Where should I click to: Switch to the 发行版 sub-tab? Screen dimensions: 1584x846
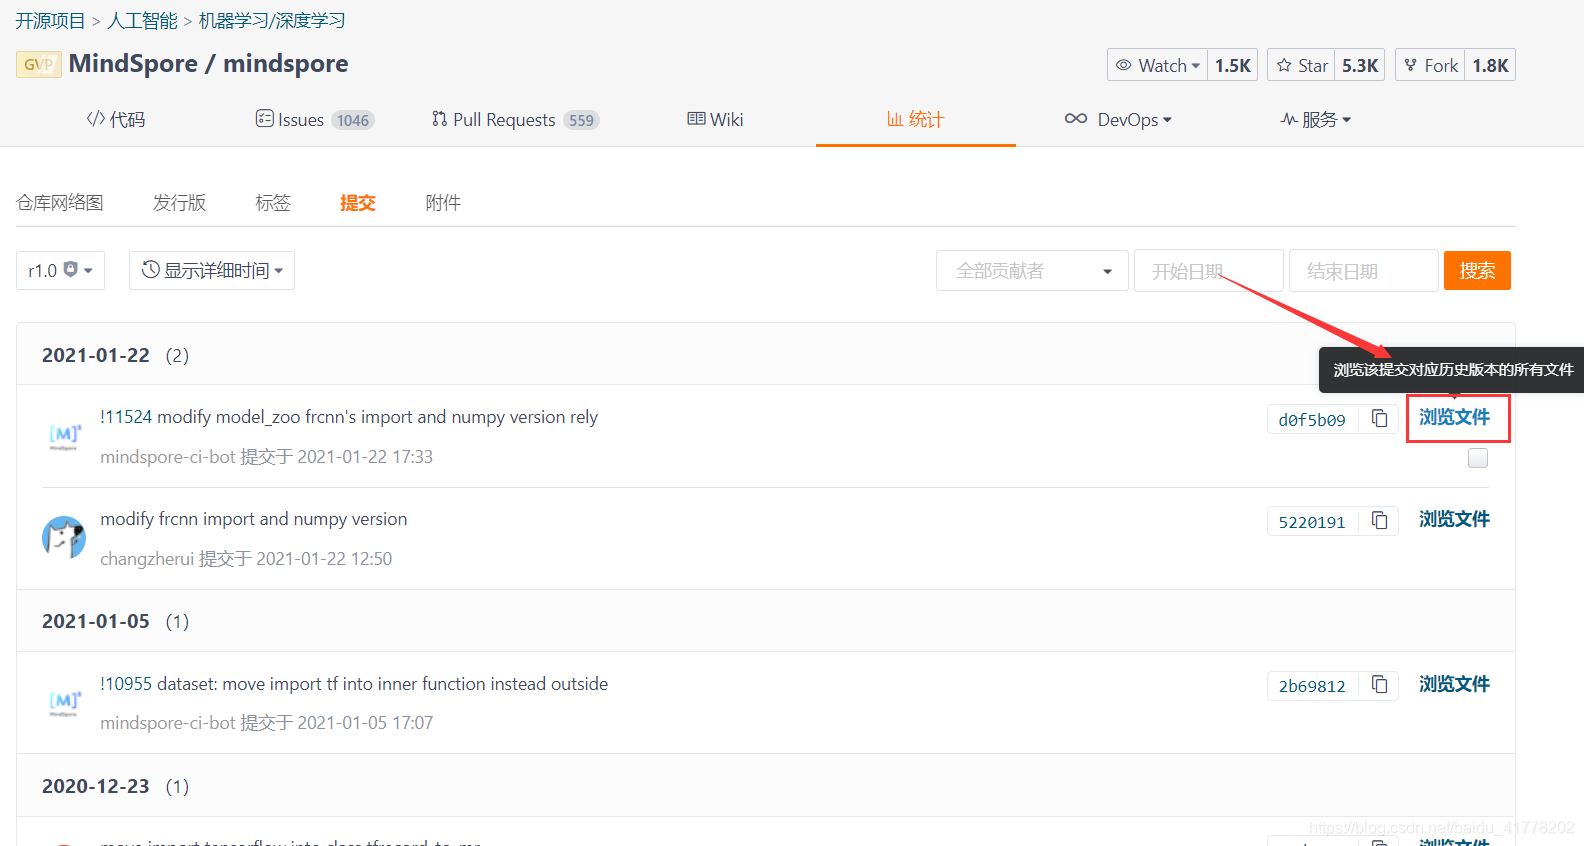[179, 203]
